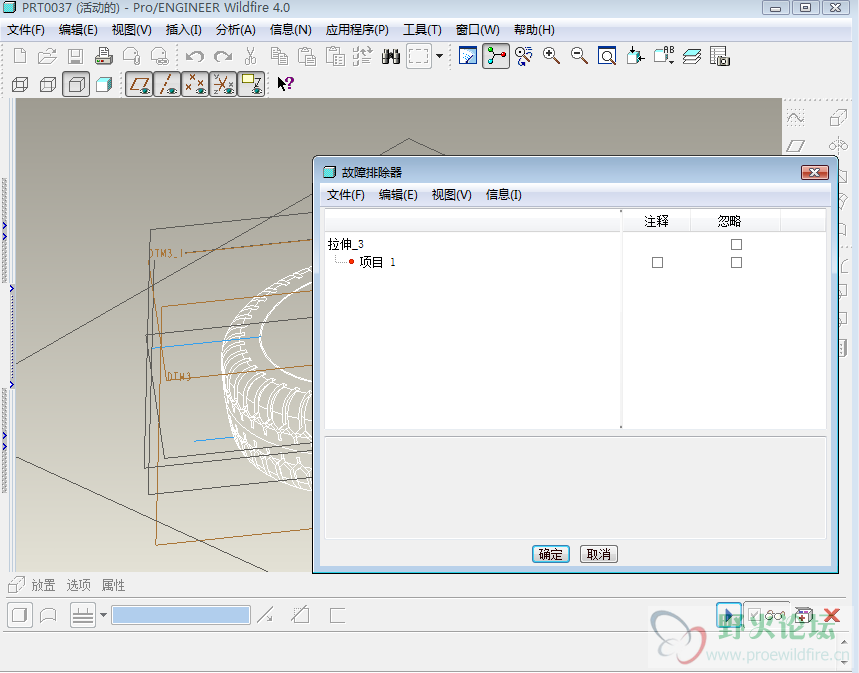Check 忽略 box for 拉伸_3
The width and height of the screenshot is (859, 673).
[x=736, y=244]
